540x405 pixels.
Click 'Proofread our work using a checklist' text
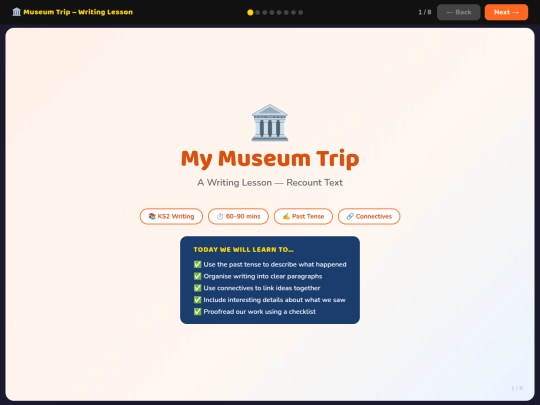[259, 311]
